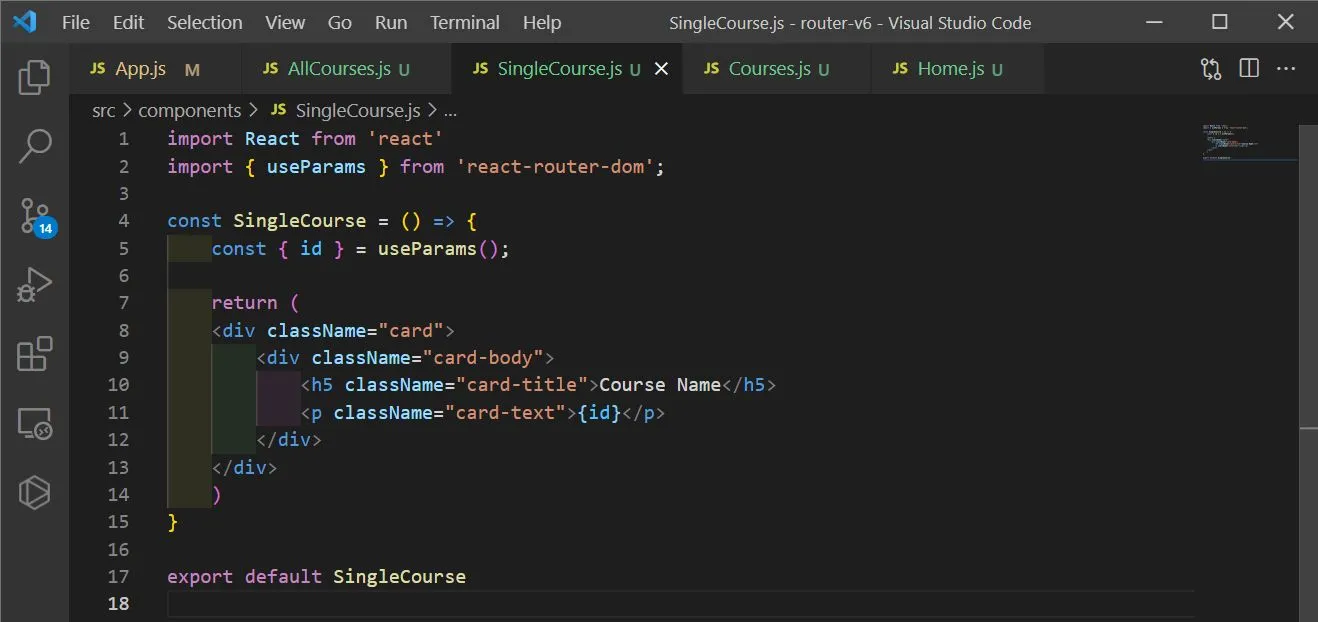The image size is (1318, 622).
Task: Switch to the AllCourses.js tab
Action: pyautogui.click(x=346, y=69)
